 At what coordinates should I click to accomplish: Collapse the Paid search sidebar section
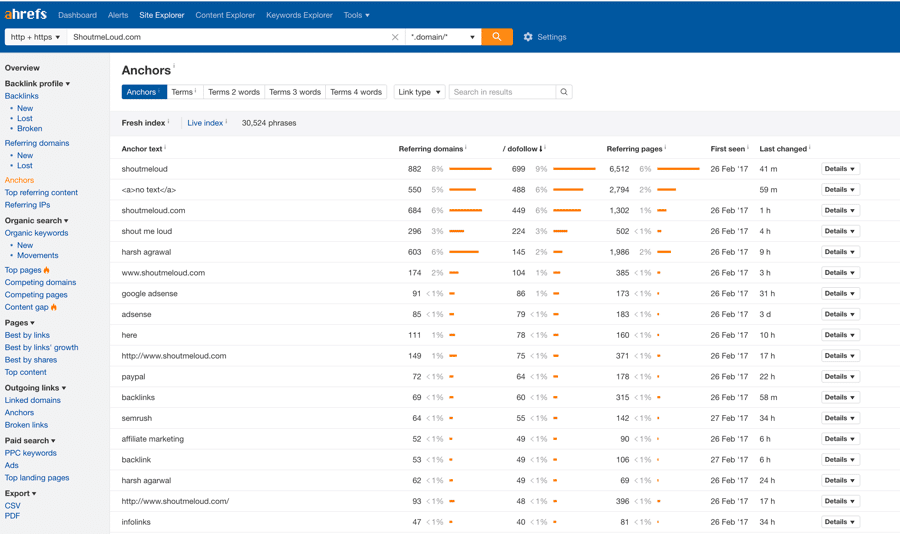pos(30,440)
